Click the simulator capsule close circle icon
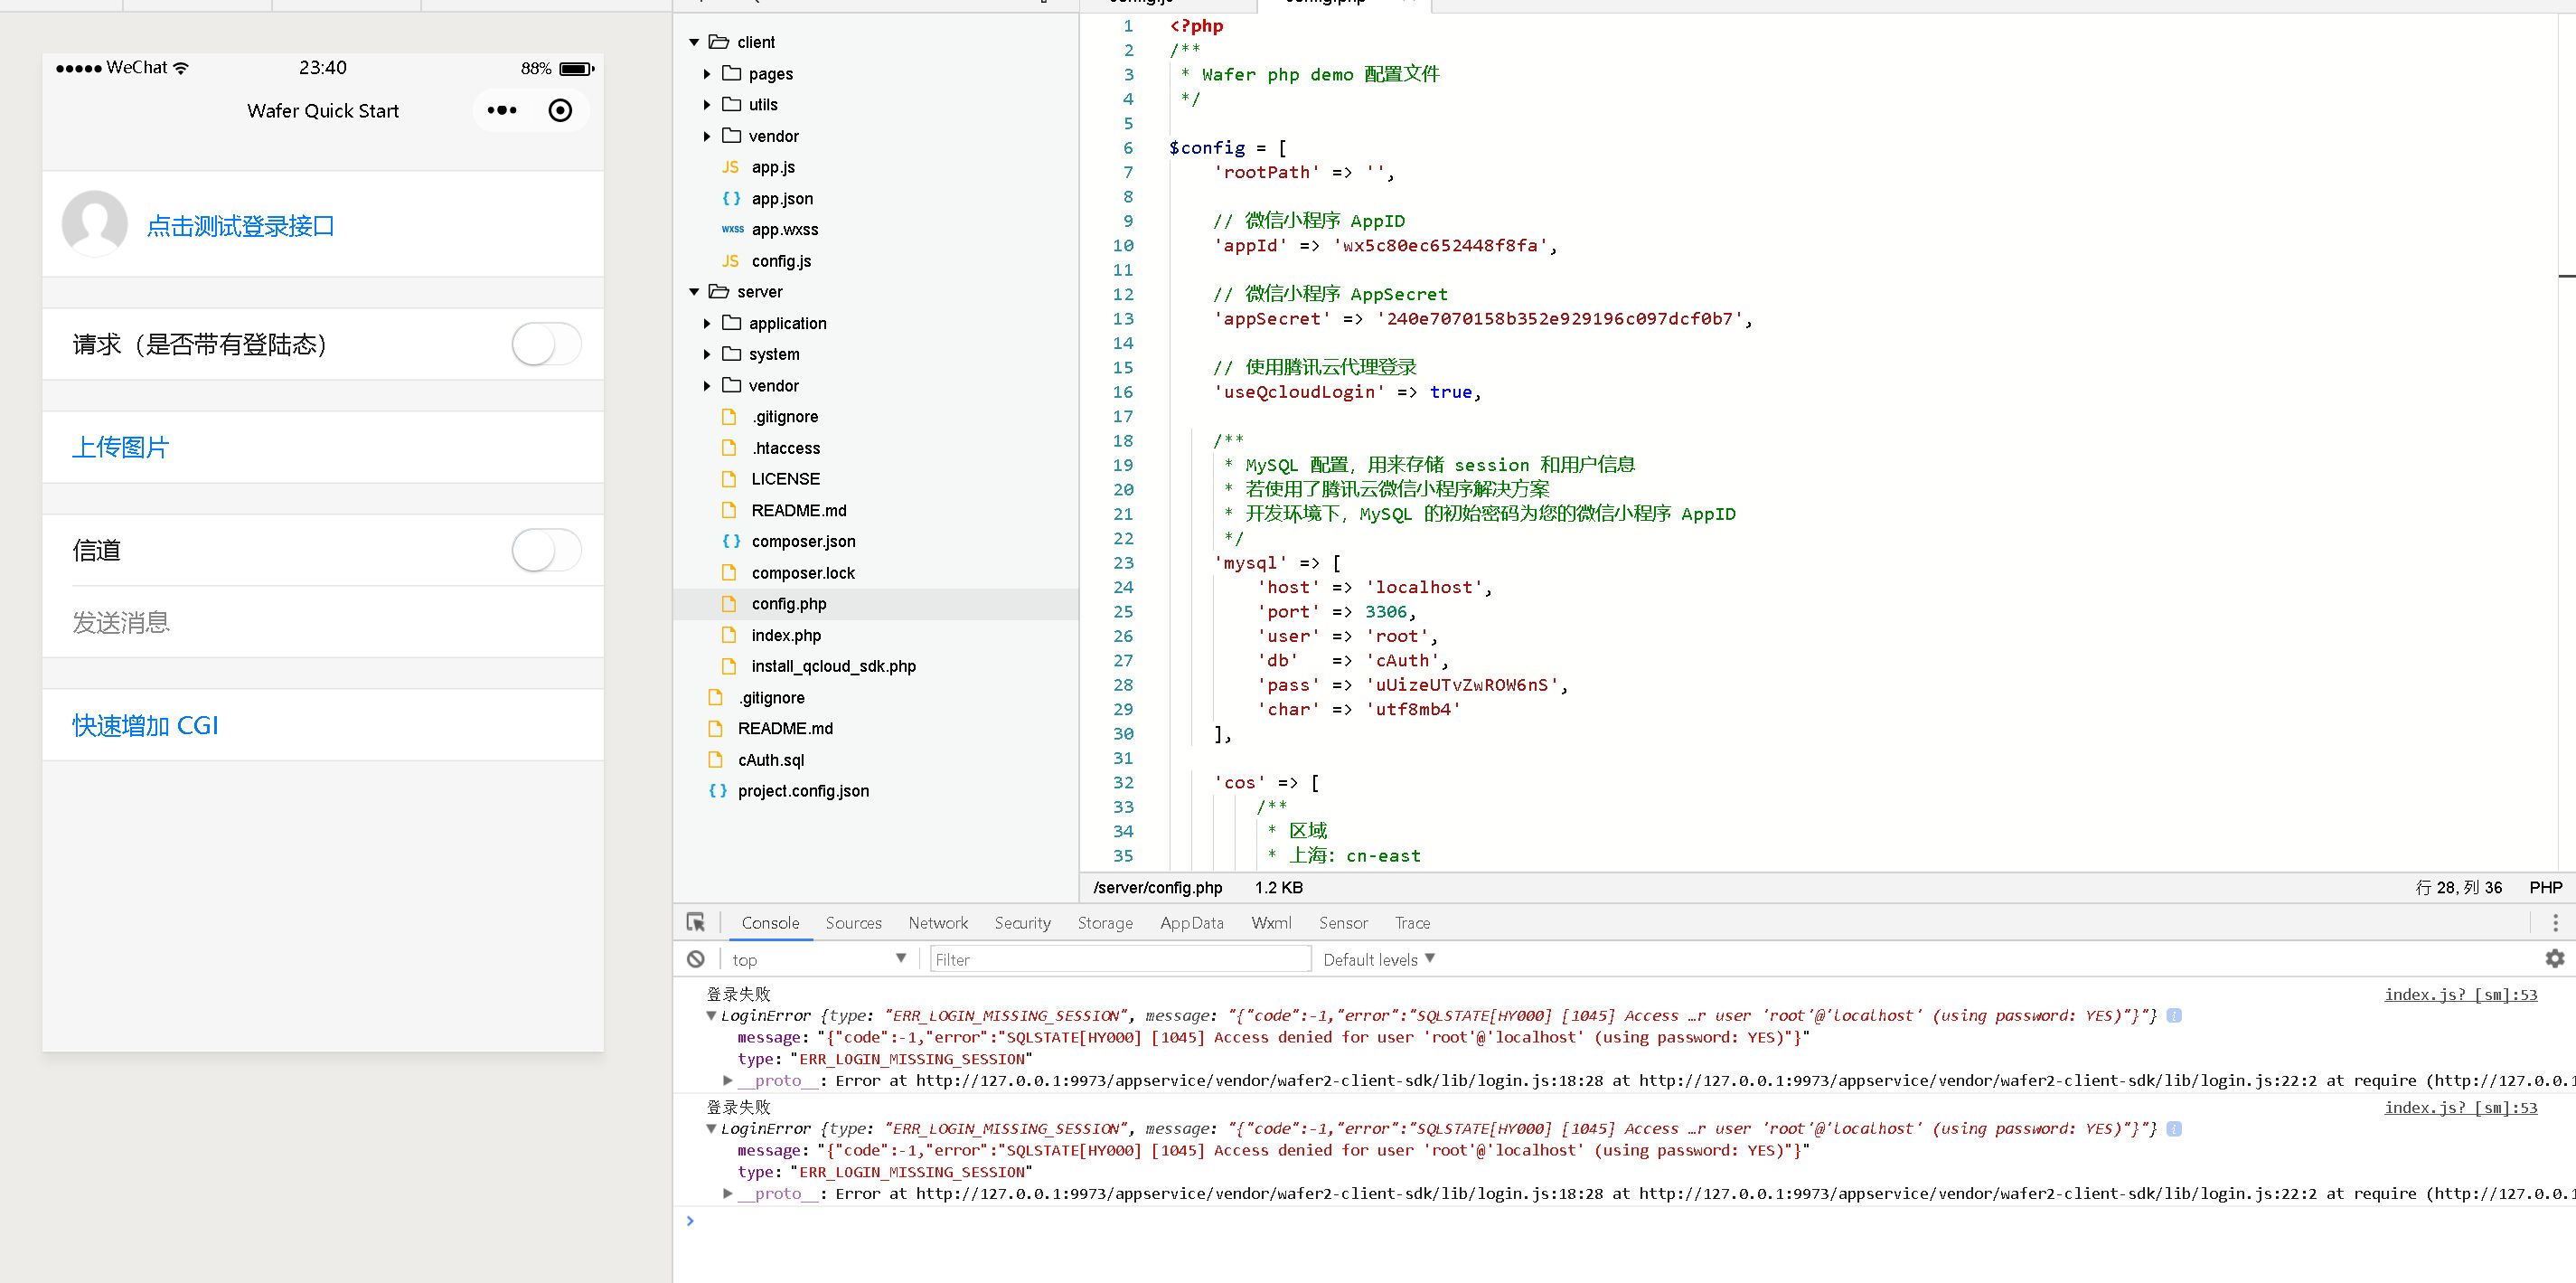Viewport: 2576px width, 1283px height. [x=560, y=110]
